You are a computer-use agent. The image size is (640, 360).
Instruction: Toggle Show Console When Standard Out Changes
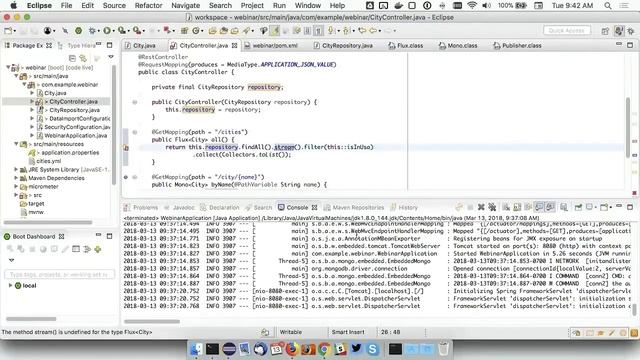point(539,207)
